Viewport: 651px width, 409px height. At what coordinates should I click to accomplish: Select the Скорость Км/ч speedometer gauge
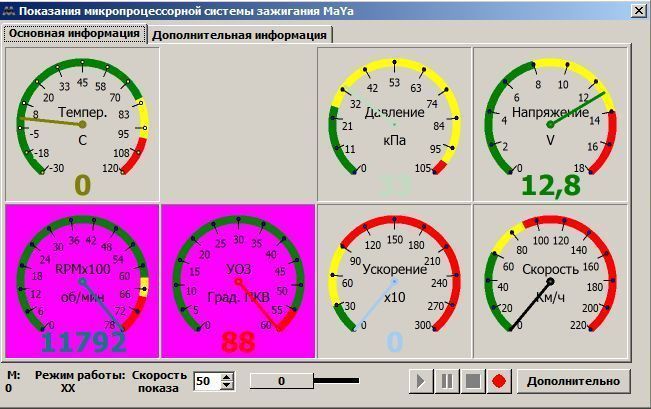[x=550, y=280]
